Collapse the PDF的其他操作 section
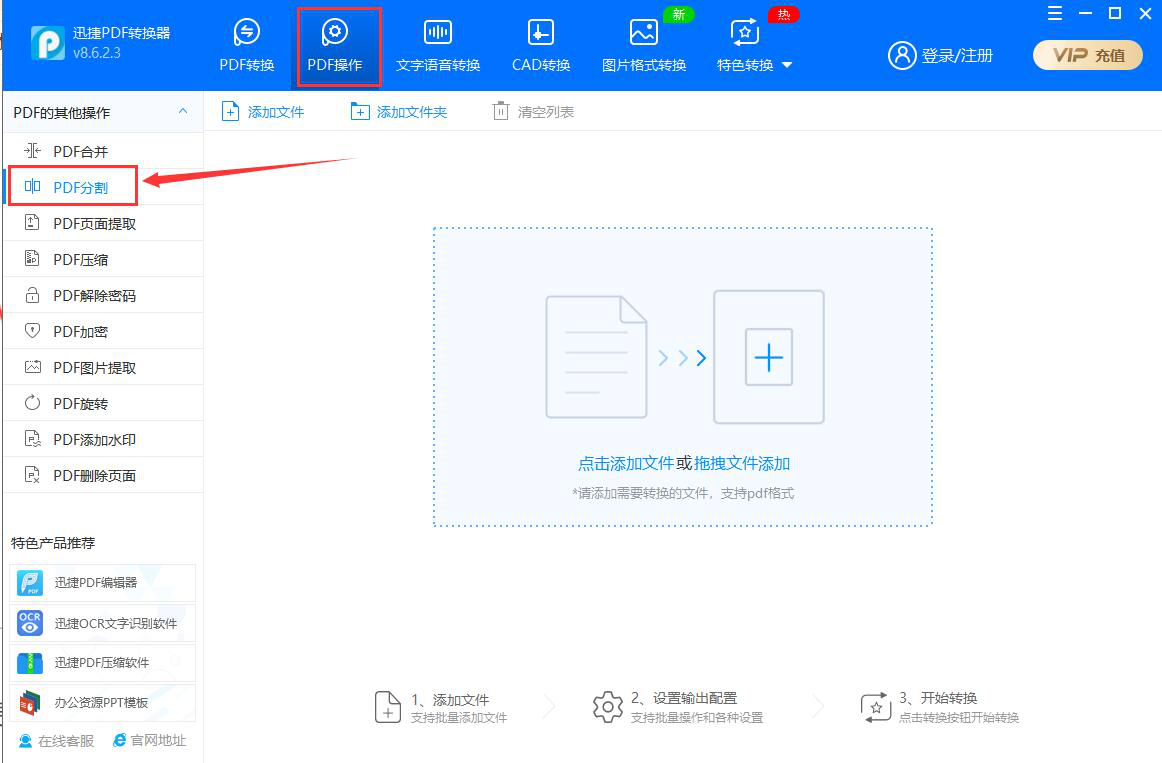 pos(183,111)
